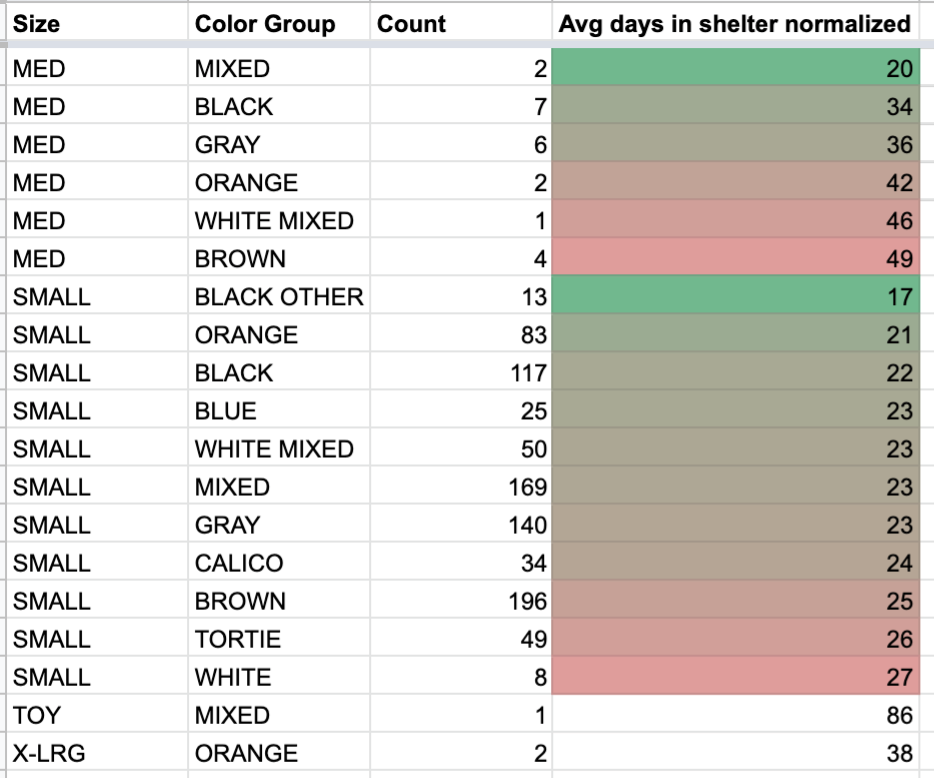Click count 4 for MED BROWN
The image size is (934, 778).
click(x=460, y=259)
